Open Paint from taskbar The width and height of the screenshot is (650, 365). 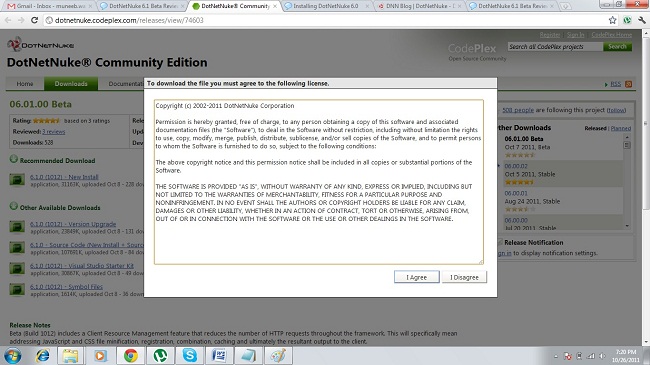click(x=278, y=356)
